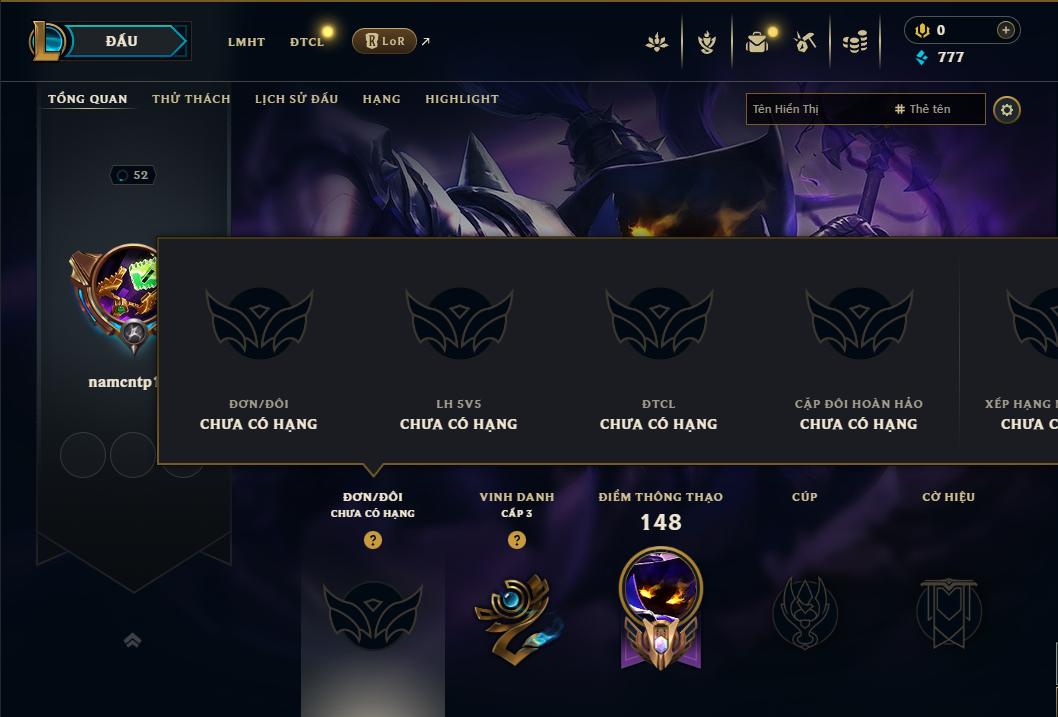
Task: Open the Highlight tab
Action: 462,98
